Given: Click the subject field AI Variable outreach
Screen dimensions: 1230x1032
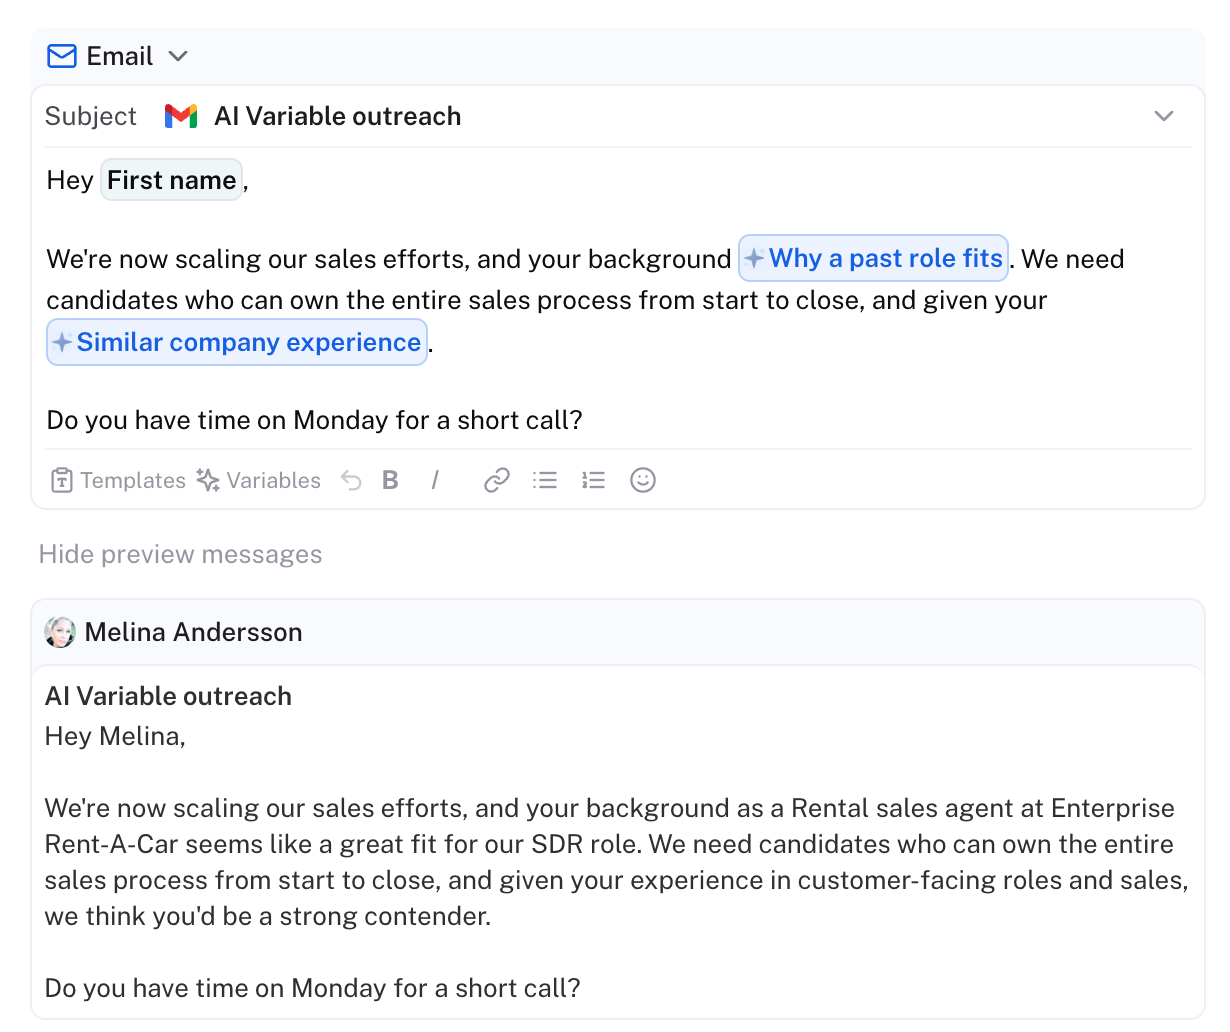Looking at the screenshot, I should pyautogui.click(x=338, y=116).
